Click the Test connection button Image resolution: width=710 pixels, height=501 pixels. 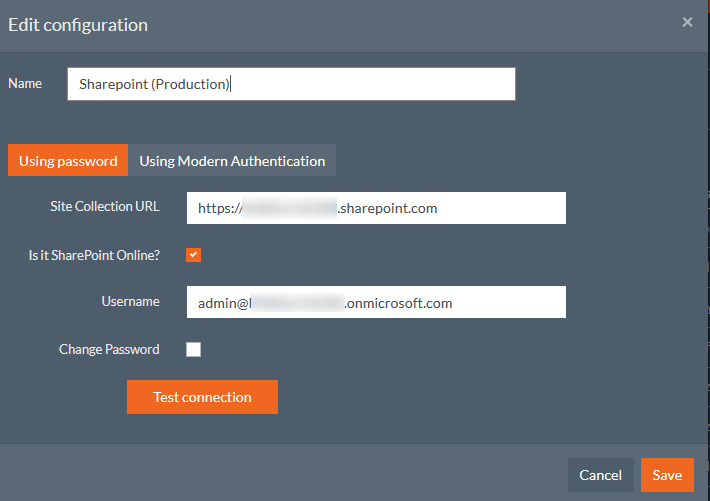tap(202, 397)
